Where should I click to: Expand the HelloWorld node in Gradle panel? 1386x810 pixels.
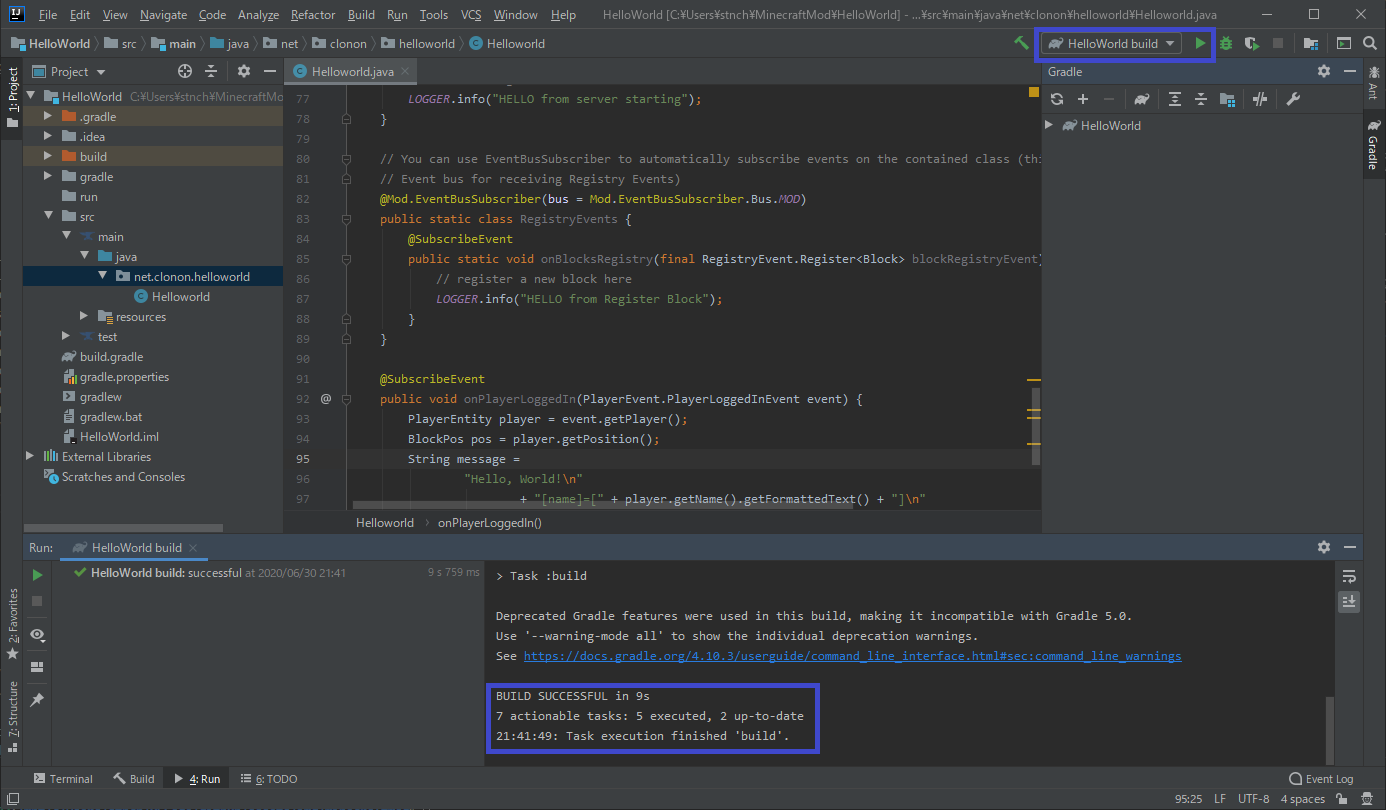click(1049, 125)
